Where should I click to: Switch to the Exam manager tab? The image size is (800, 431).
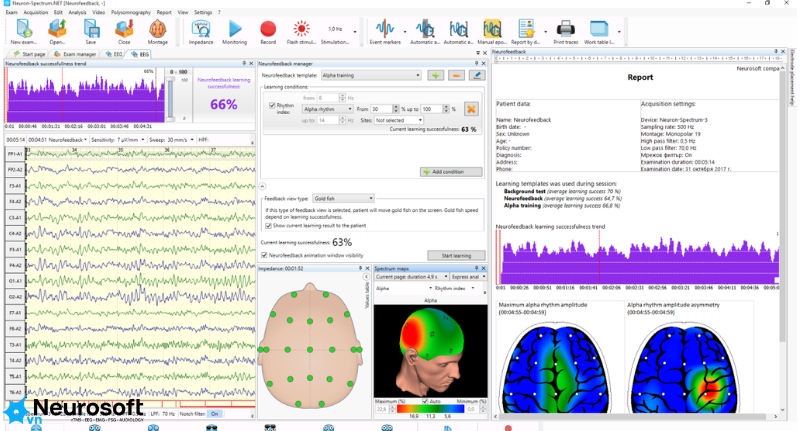(75, 54)
